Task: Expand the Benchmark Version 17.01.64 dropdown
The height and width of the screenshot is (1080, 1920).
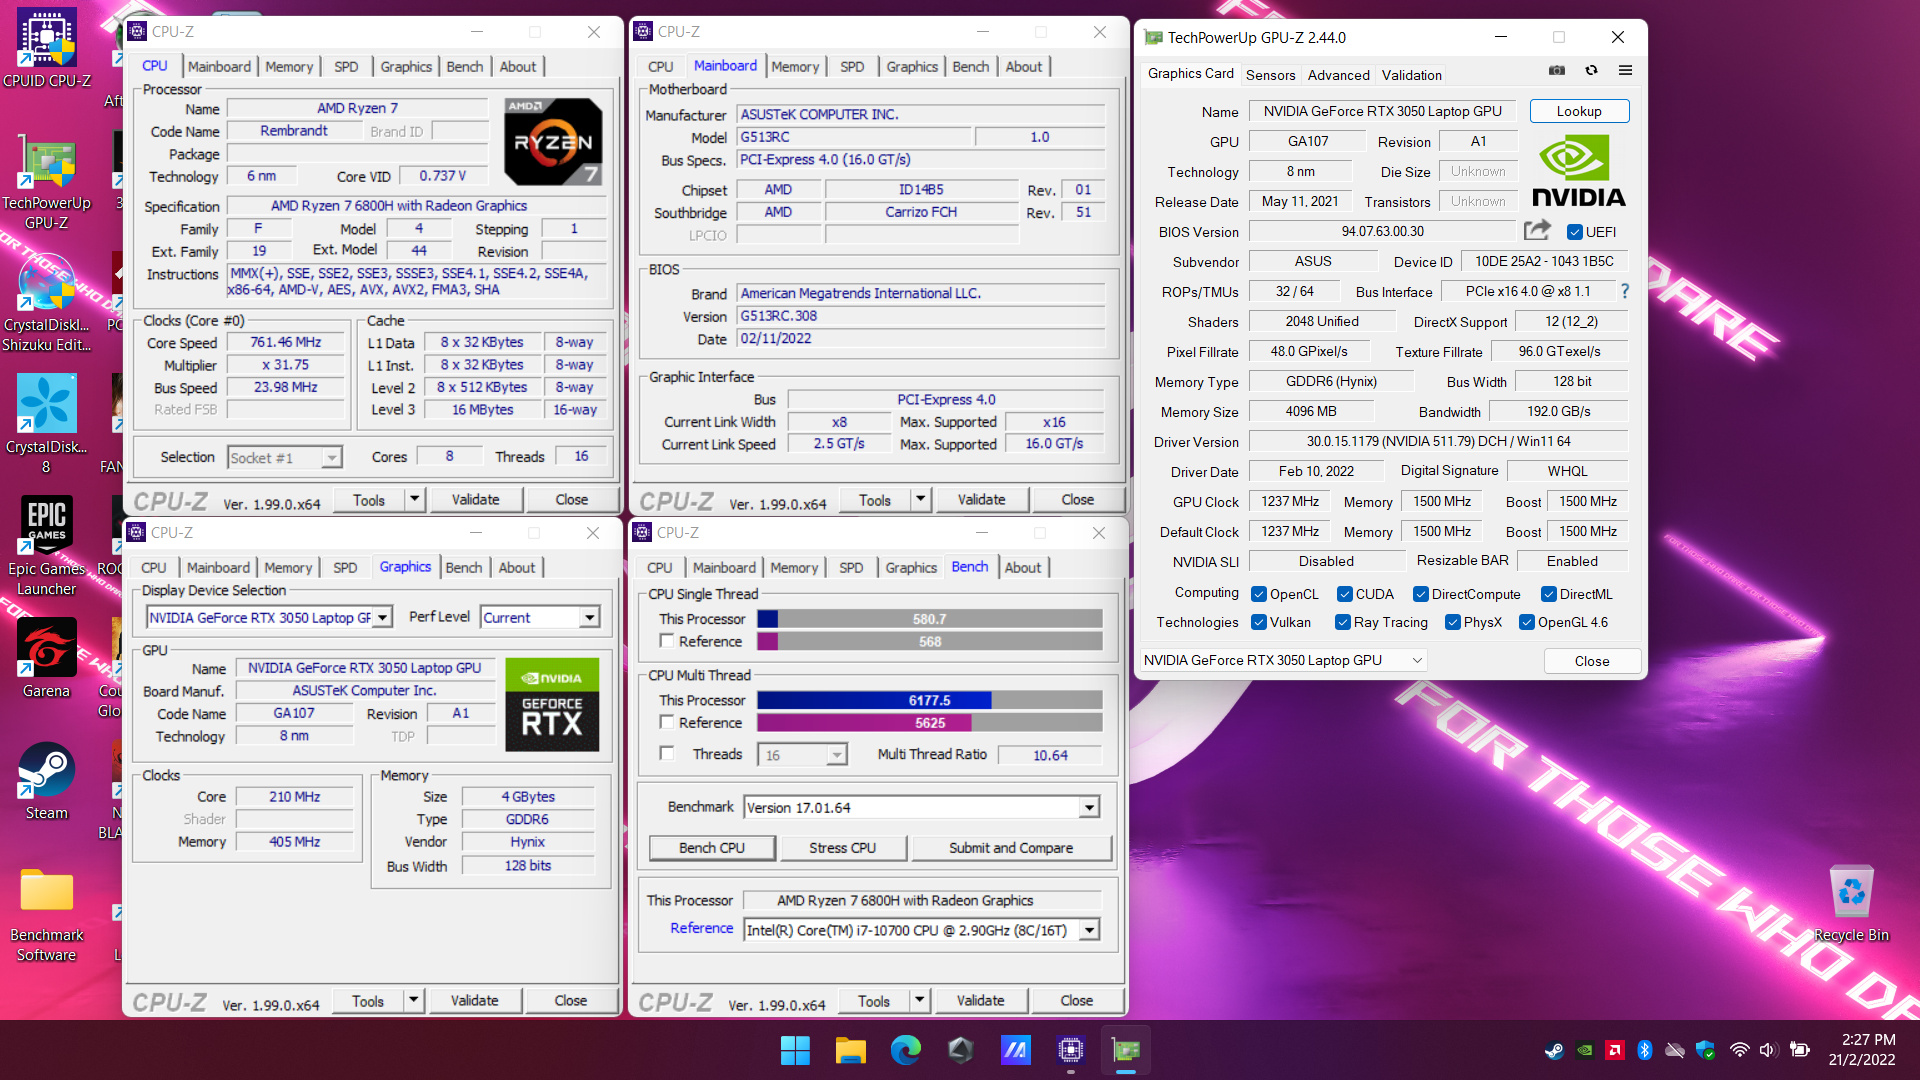Action: [1089, 807]
